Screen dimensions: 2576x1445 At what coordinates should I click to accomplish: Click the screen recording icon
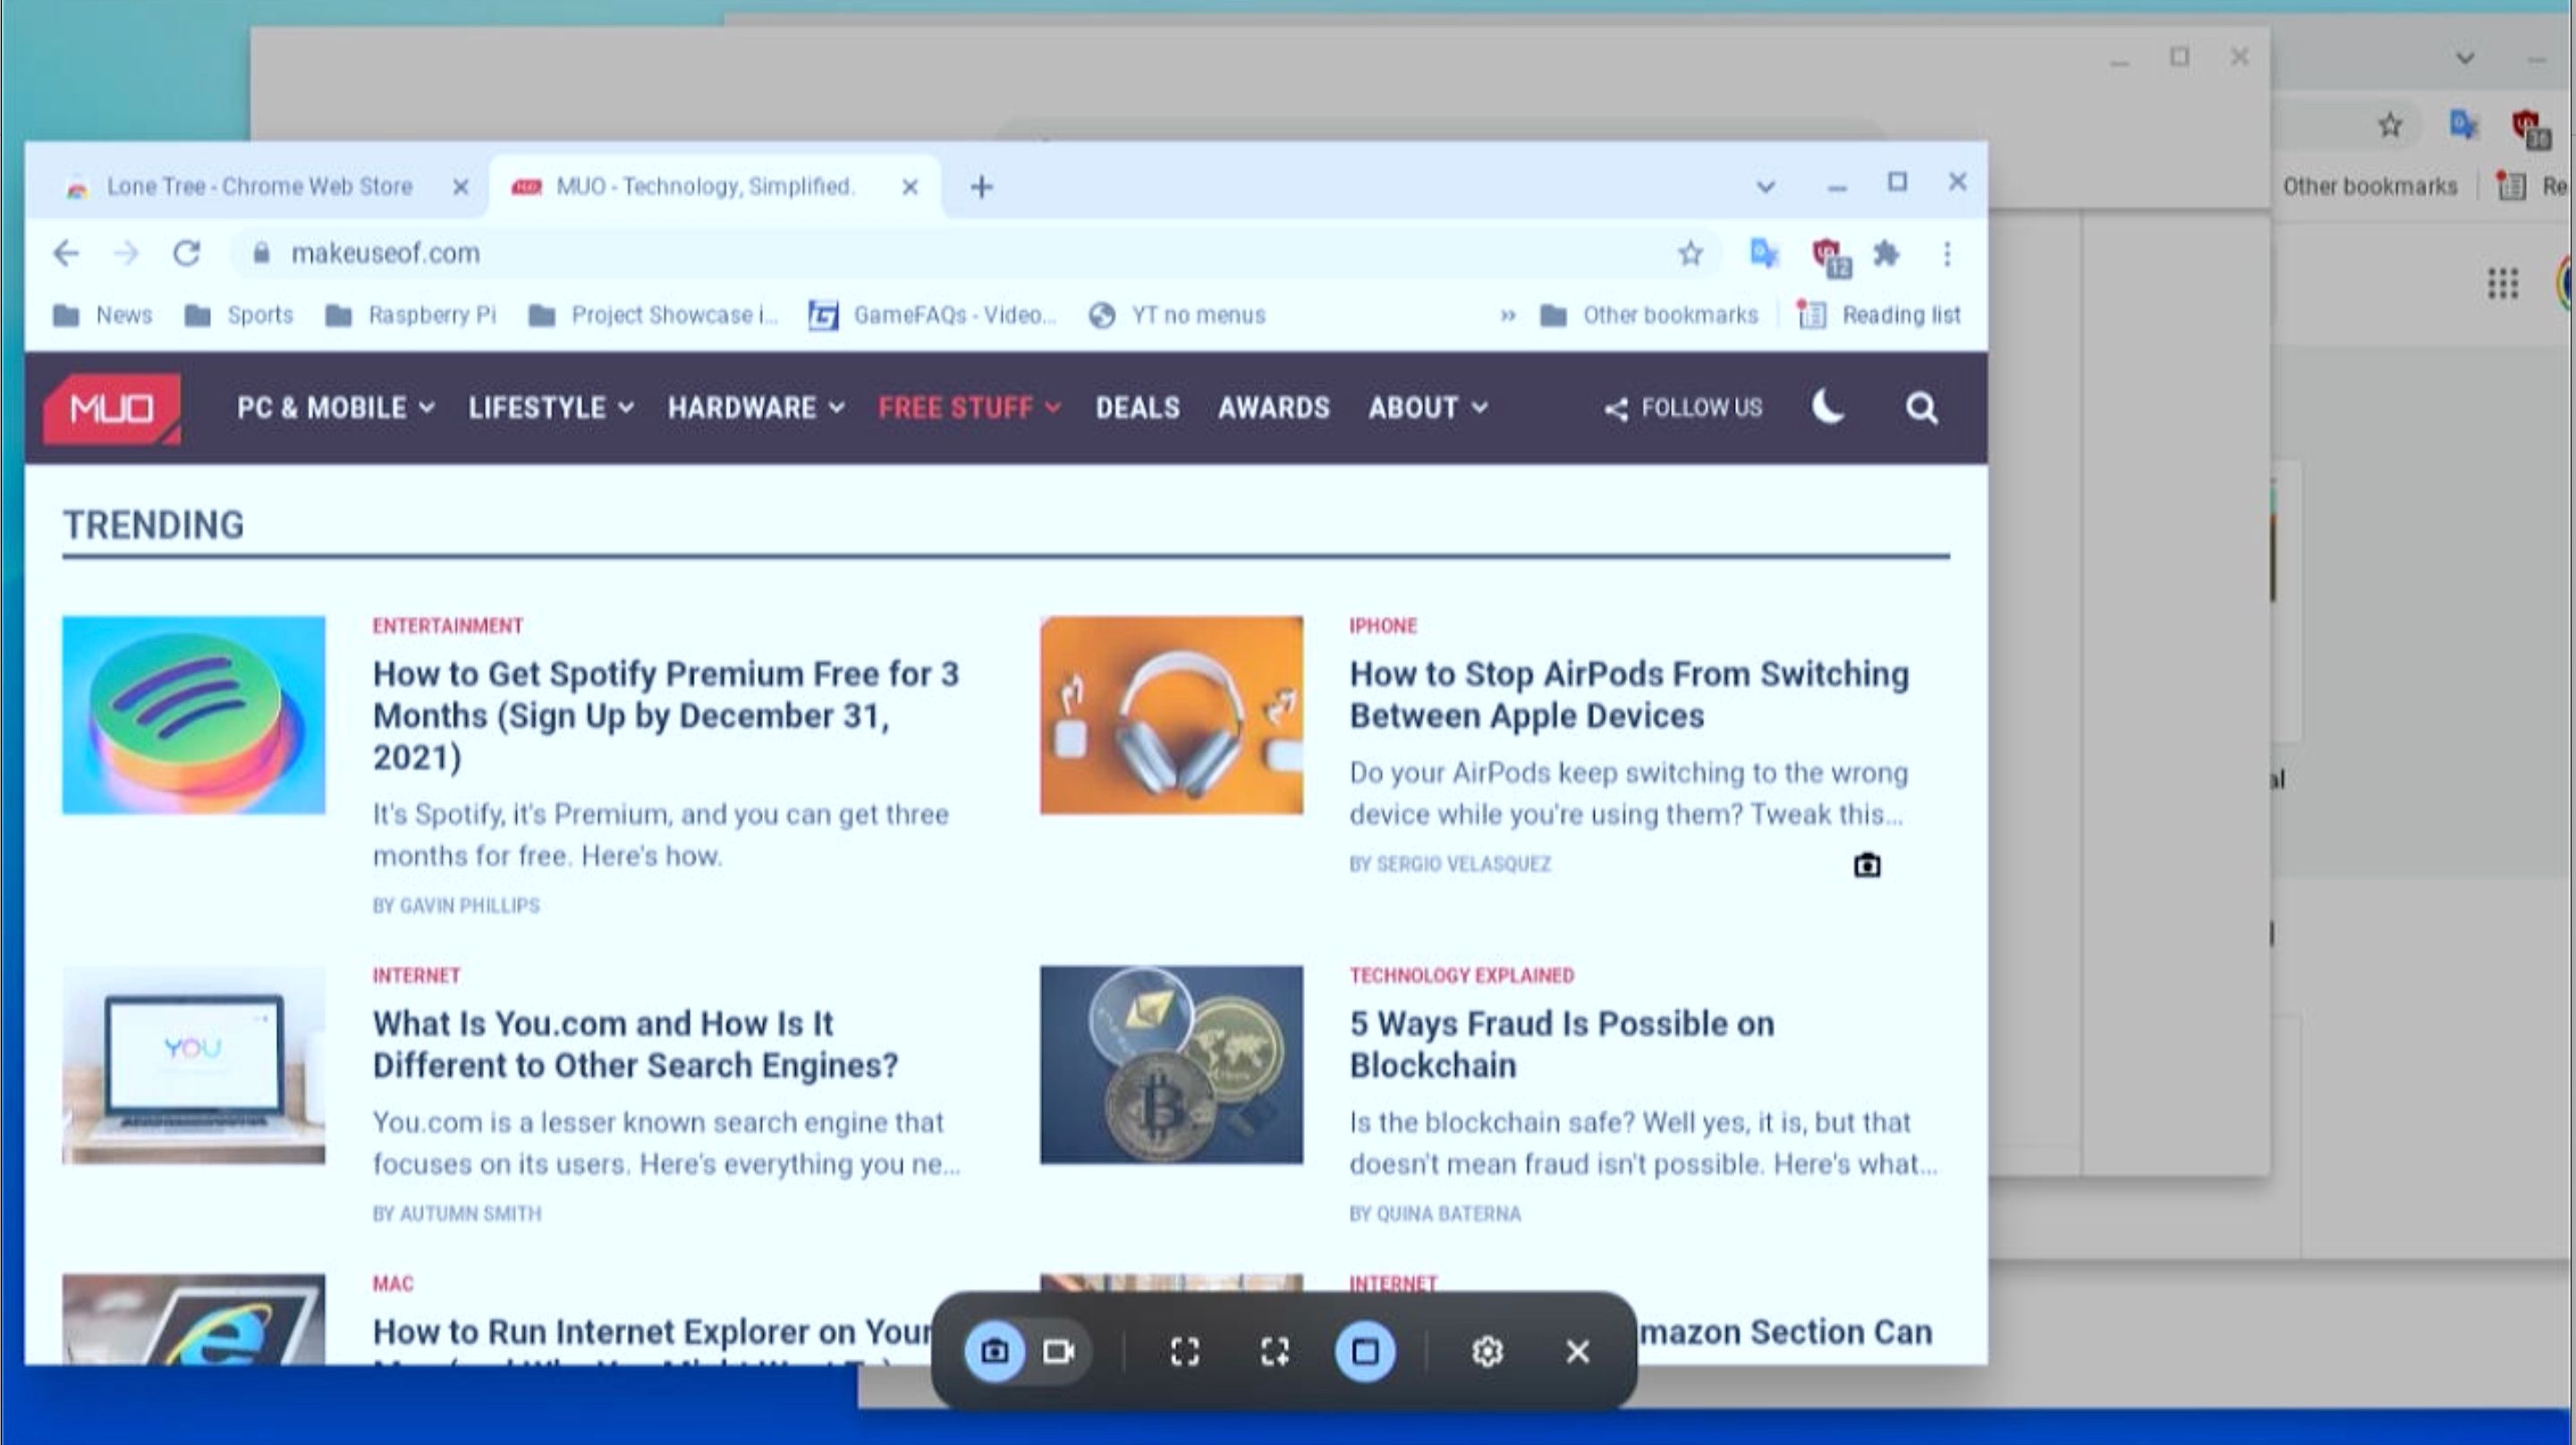(x=1058, y=1351)
